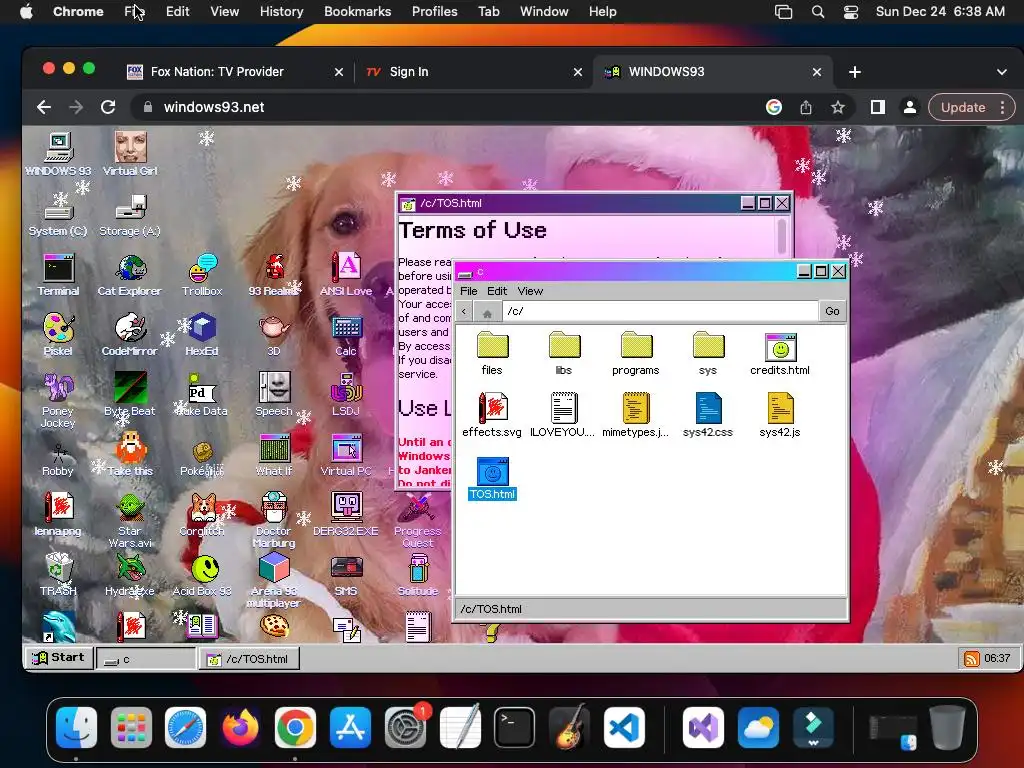Open the libs folder in explorer
Viewport: 1024px width, 768px height.
click(564, 353)
